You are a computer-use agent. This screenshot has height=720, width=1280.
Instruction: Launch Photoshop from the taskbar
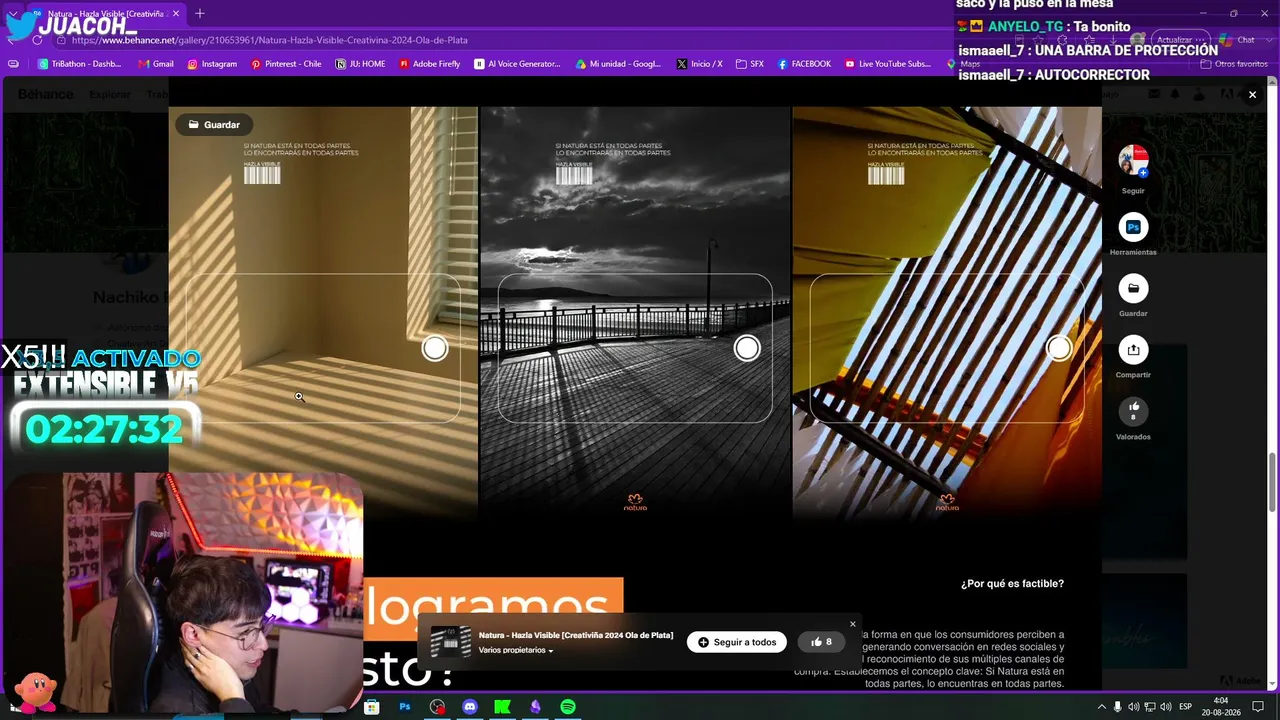pos(405,707)
